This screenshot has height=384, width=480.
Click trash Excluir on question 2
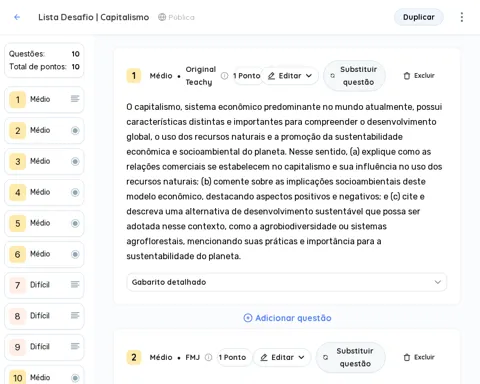(x=419, y=357)
